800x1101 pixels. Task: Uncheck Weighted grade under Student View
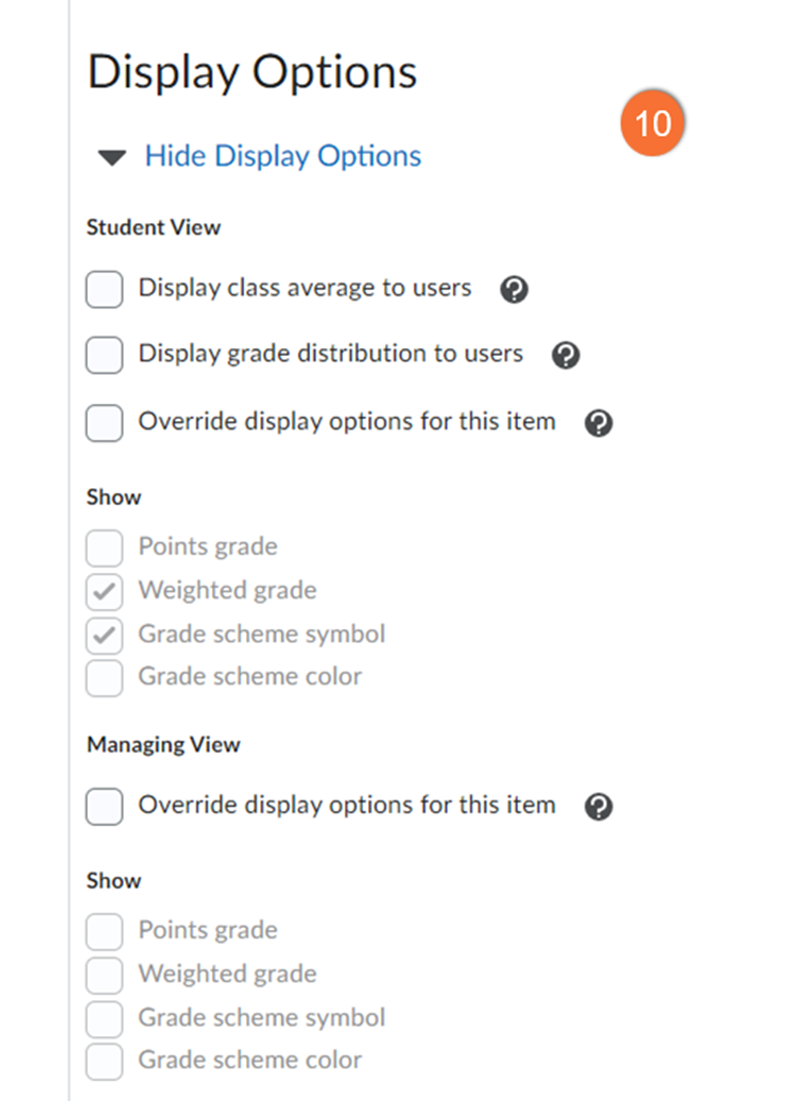click(104, 591)
